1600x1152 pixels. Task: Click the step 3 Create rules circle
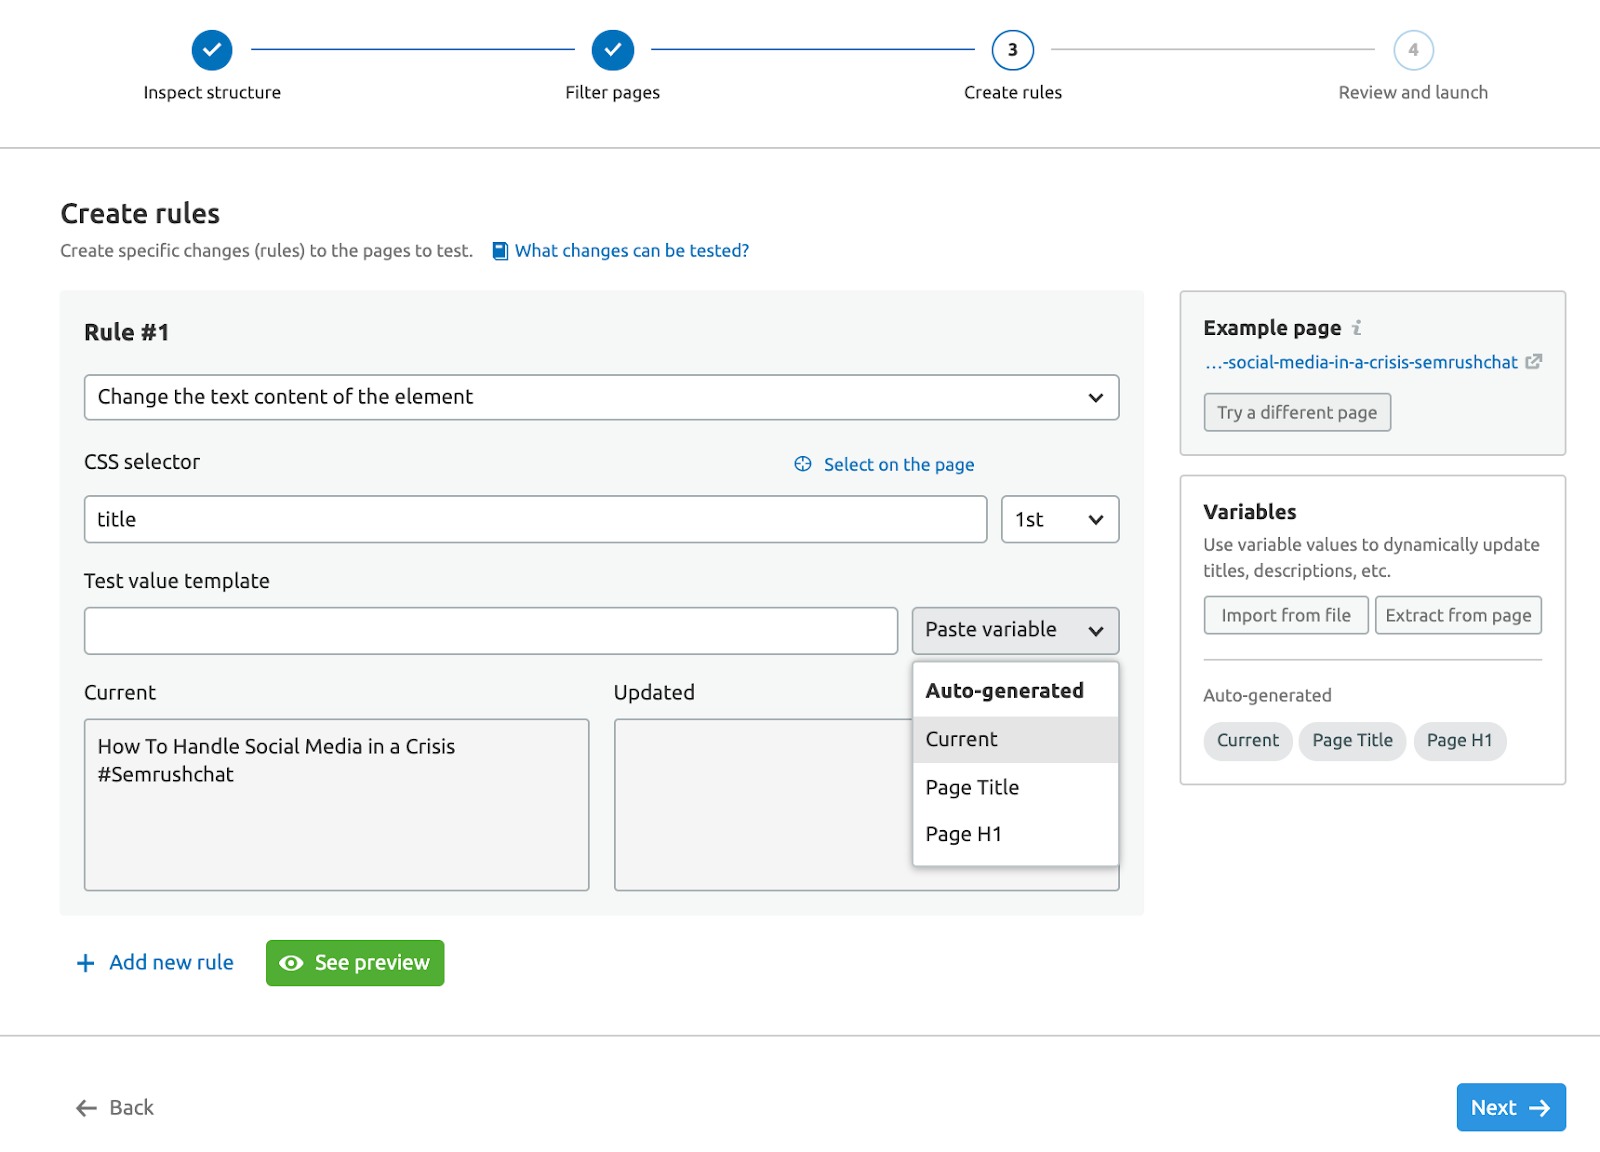pos(1013,50)
